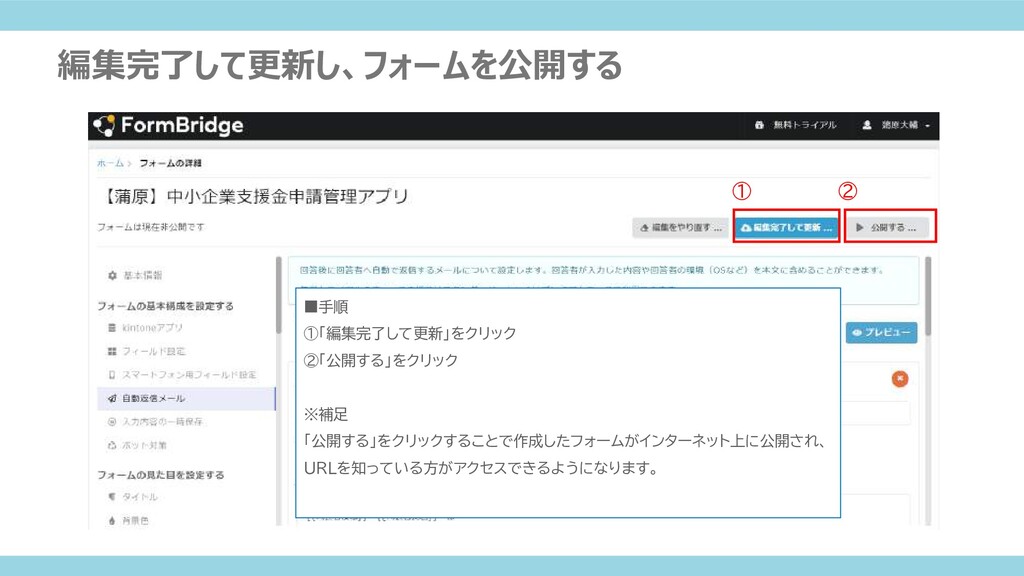The width and height of the screenshot is (1024, 576).
Task: Open the 無料トライアル menu item
Action: [x=795, y=125]
